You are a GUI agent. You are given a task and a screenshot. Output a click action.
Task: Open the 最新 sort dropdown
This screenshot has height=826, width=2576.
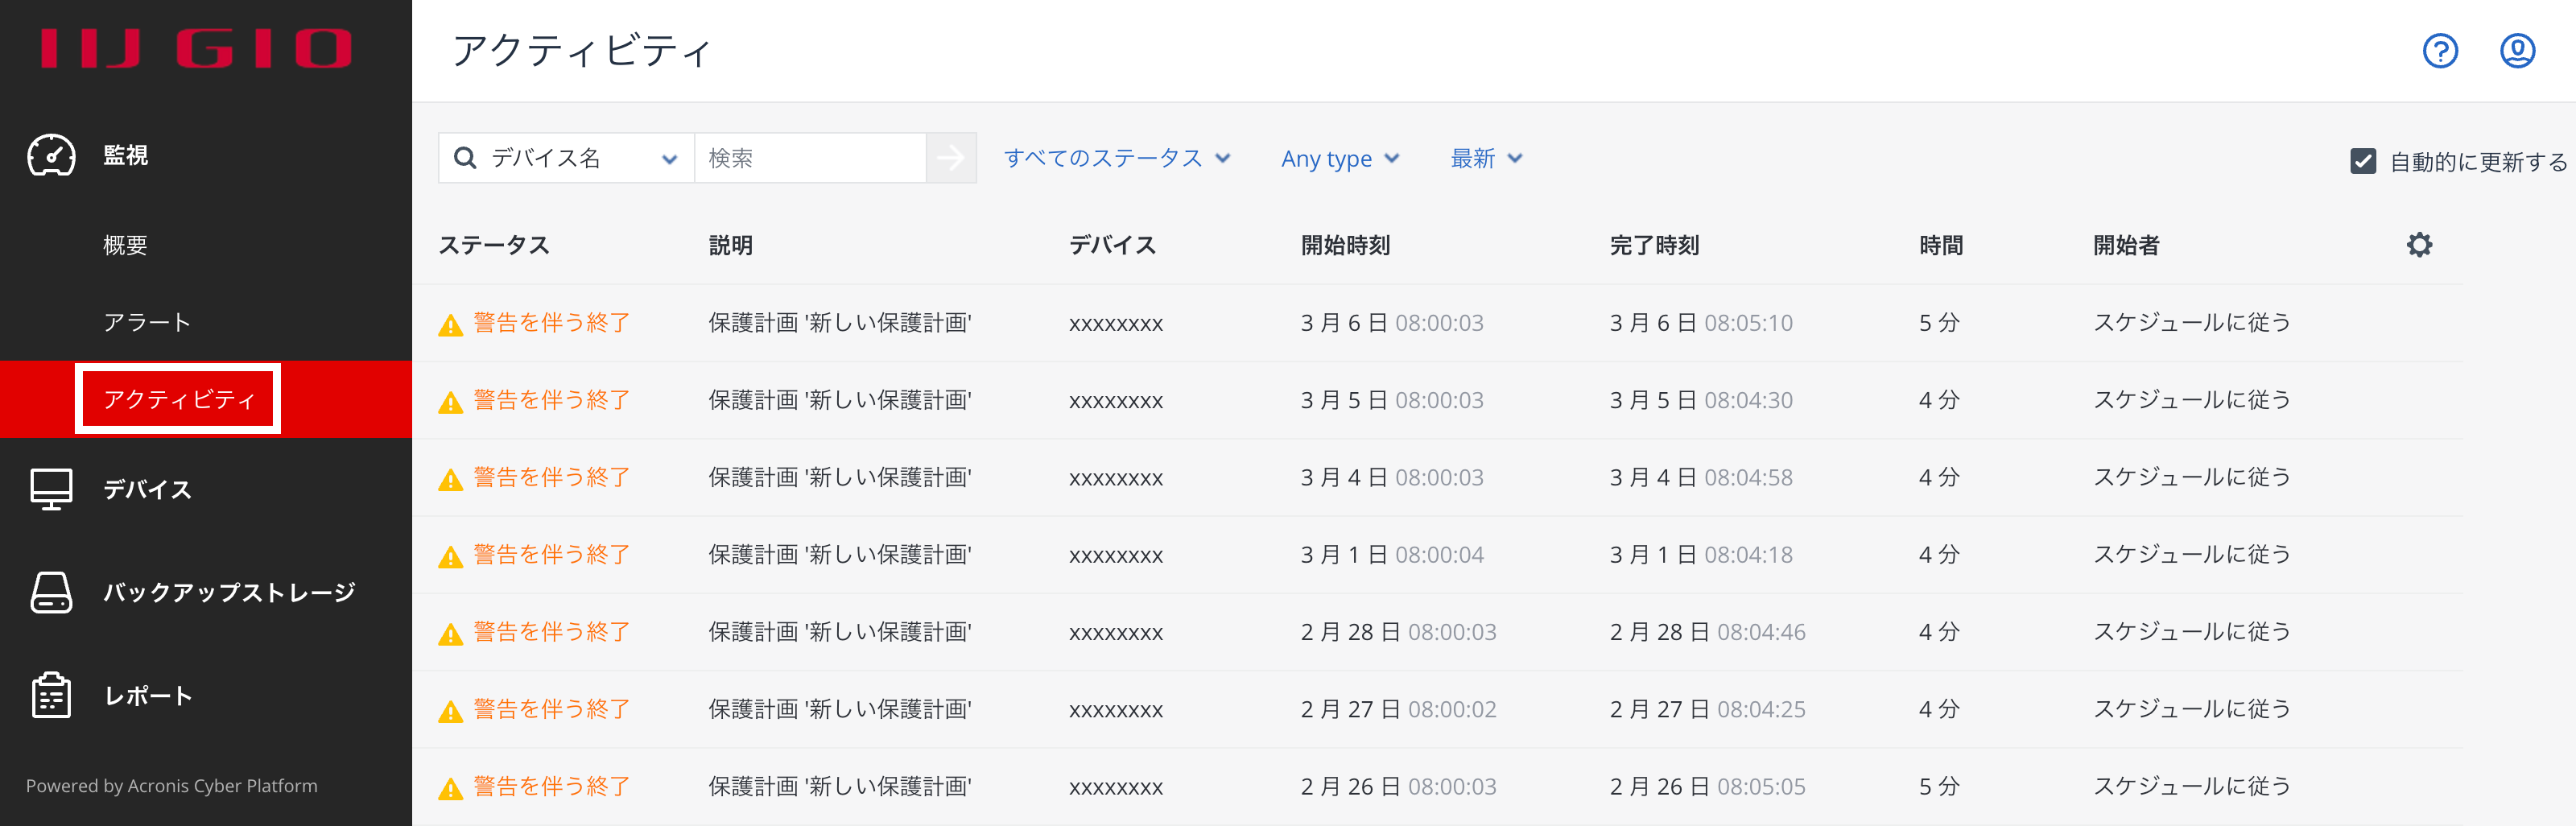click(x=1486, y=158)
